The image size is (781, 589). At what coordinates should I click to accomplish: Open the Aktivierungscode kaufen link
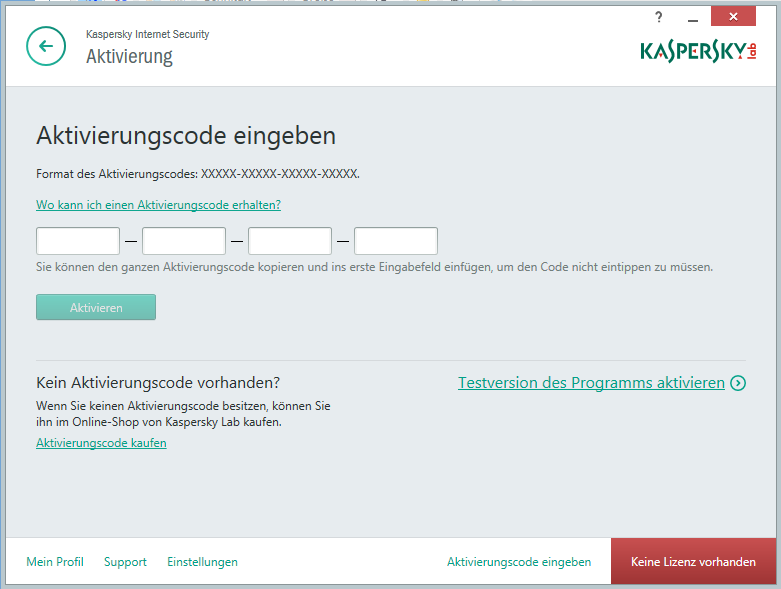pyautogui.click(x=101, y=443)
